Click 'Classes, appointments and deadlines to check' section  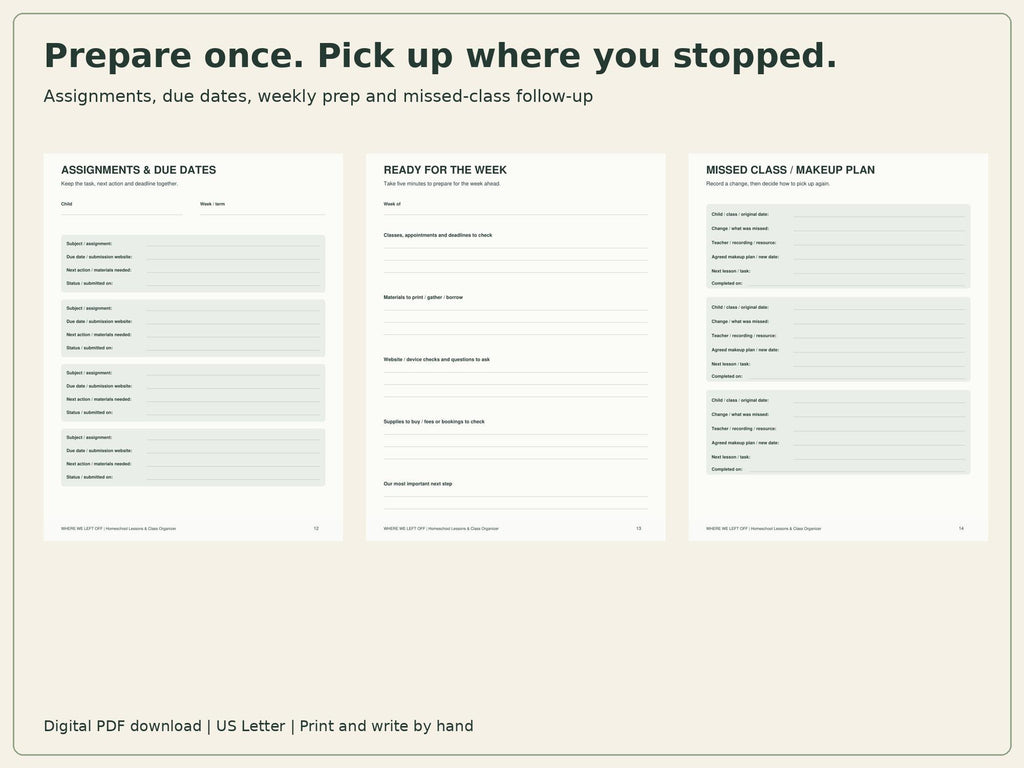[515, 253]
